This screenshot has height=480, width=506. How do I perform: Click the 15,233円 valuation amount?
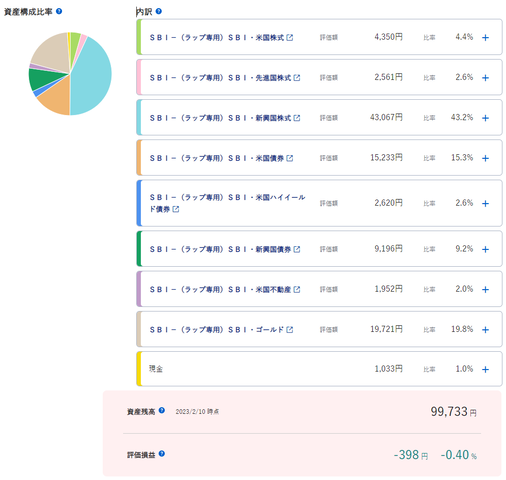pos(386,158)
